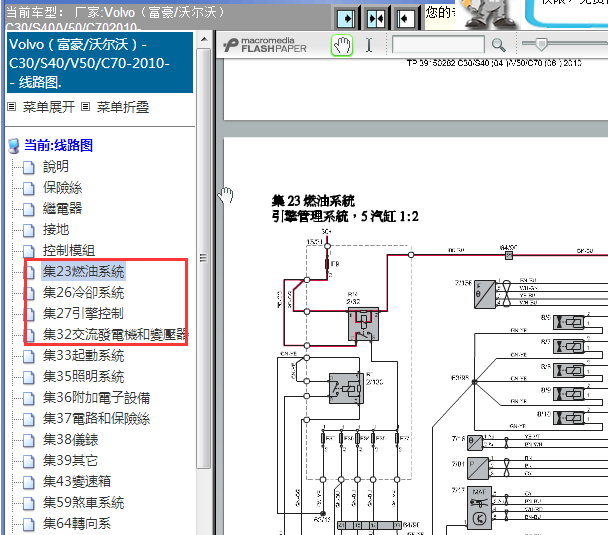Select 集35照明系統 in the tree

pos(83,376)
